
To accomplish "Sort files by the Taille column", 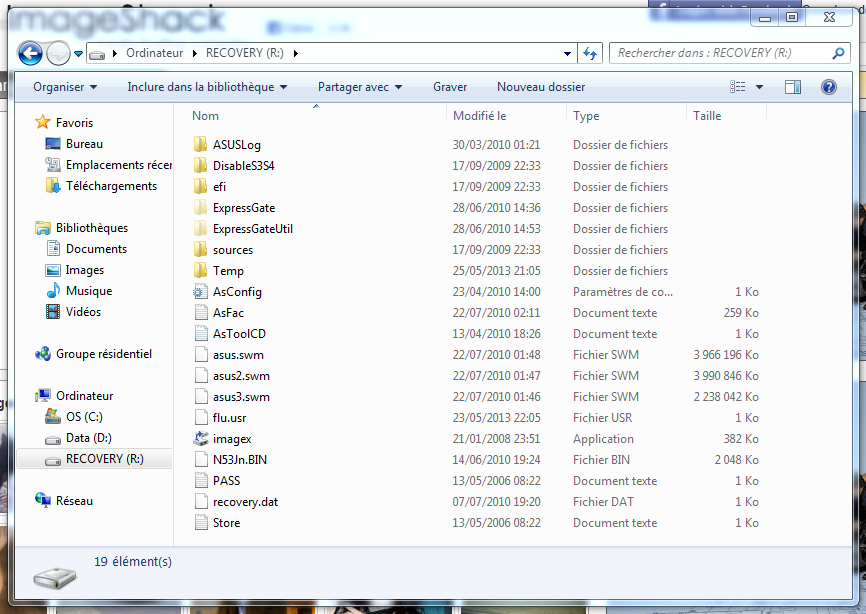I will 707,116.
